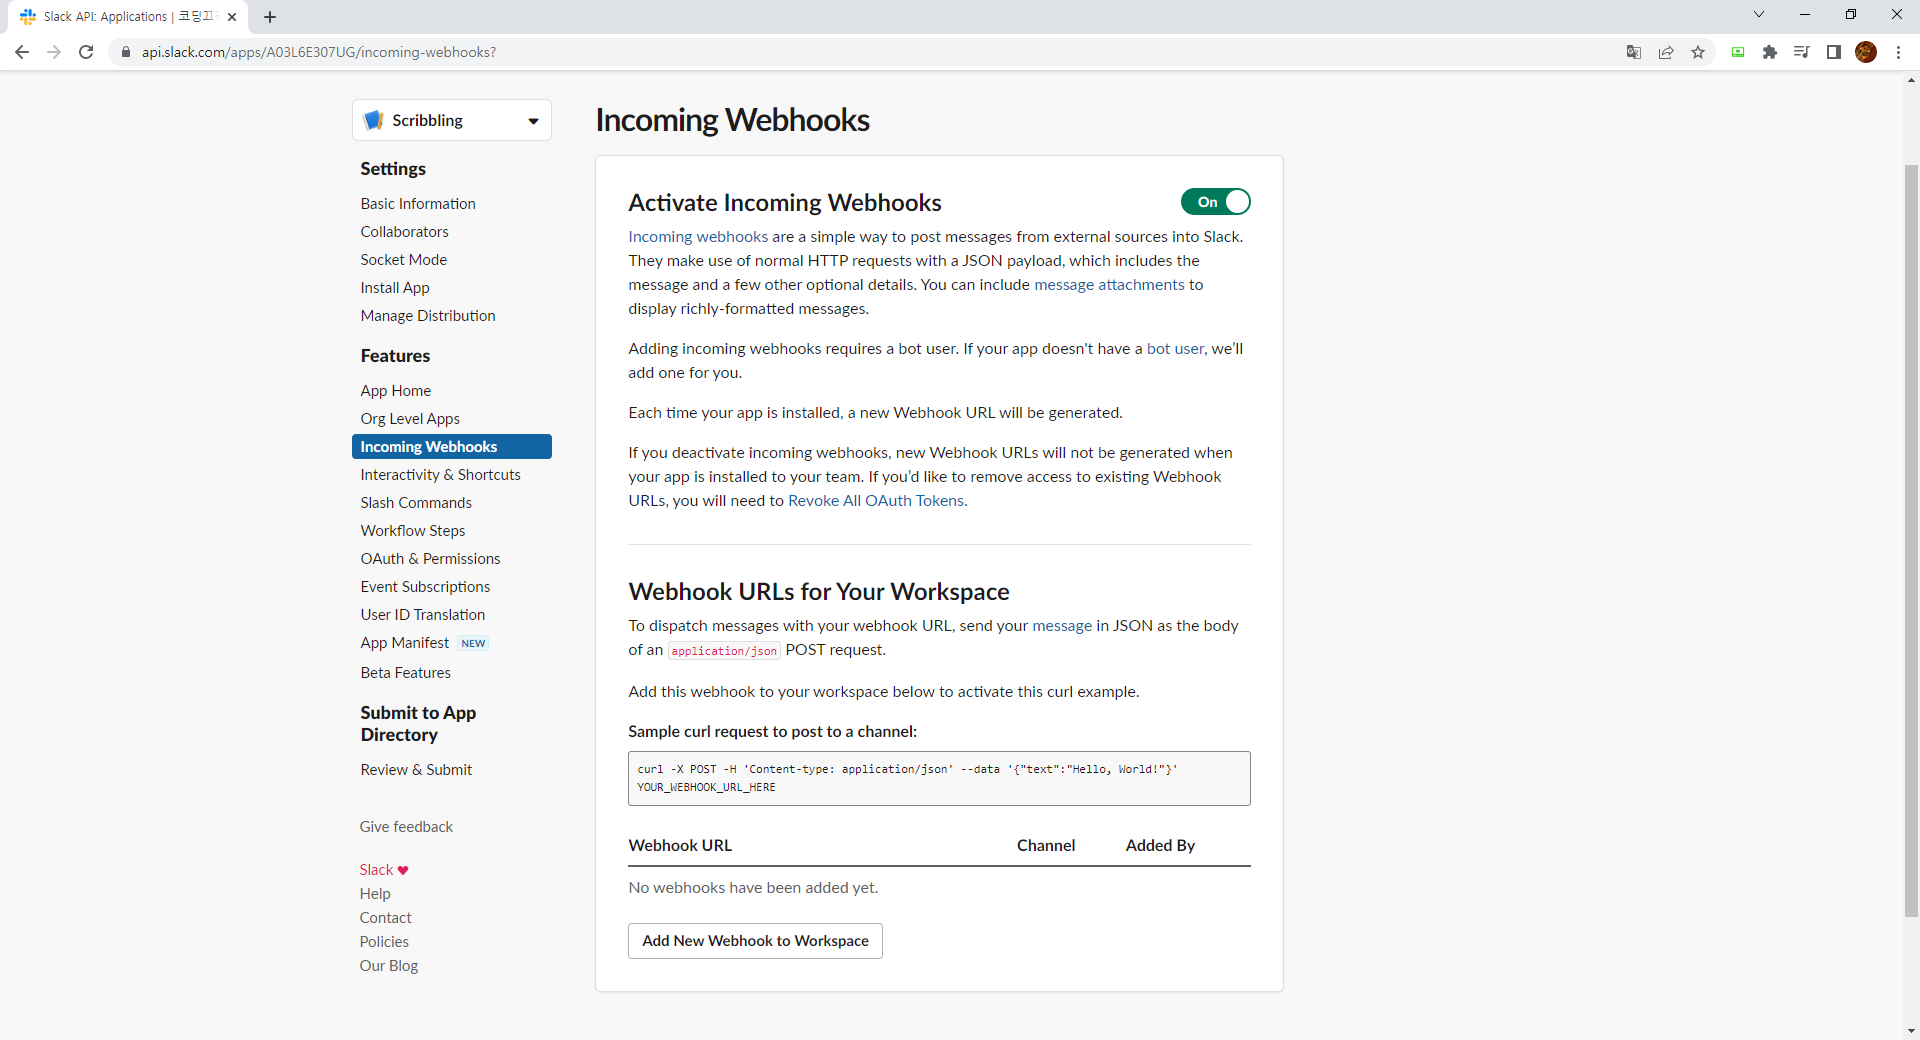This screenshot has width=1920, height=1040.
Task: Reload the Slack API page
Action: coord(86,52)
